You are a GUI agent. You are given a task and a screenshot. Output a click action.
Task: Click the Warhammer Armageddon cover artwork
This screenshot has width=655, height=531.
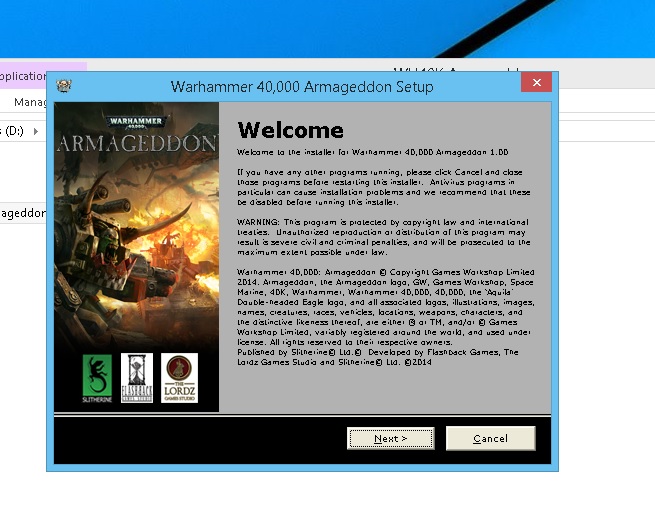[x=136, y=257]
